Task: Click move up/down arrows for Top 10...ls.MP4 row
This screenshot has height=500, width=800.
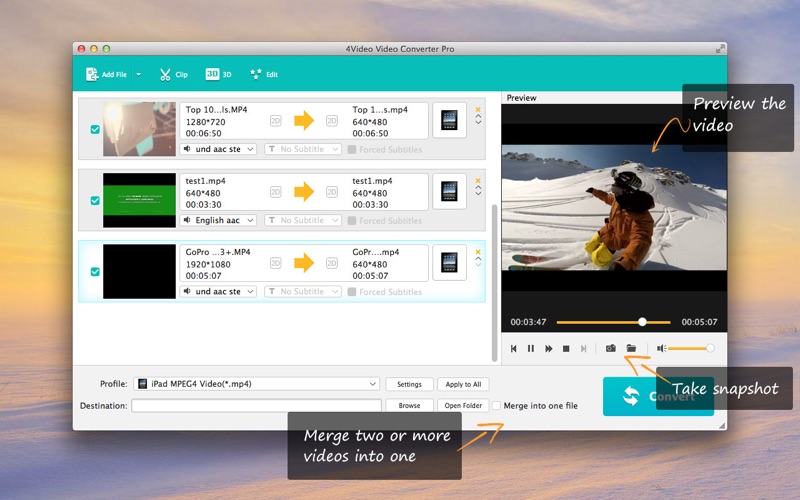Action: (478, 119)
